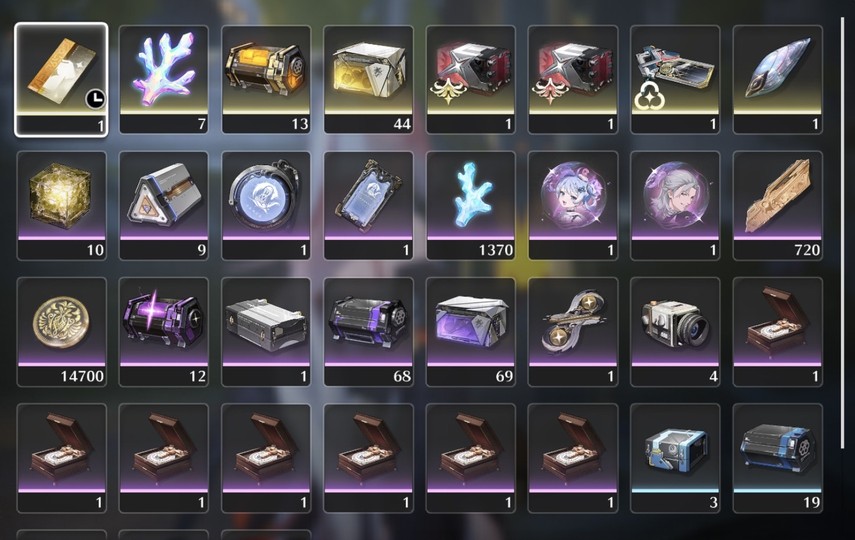Viewport: 855px width, 540px height.
Task: Select the blue coral item showing 1370
Action: coord(471,206)
